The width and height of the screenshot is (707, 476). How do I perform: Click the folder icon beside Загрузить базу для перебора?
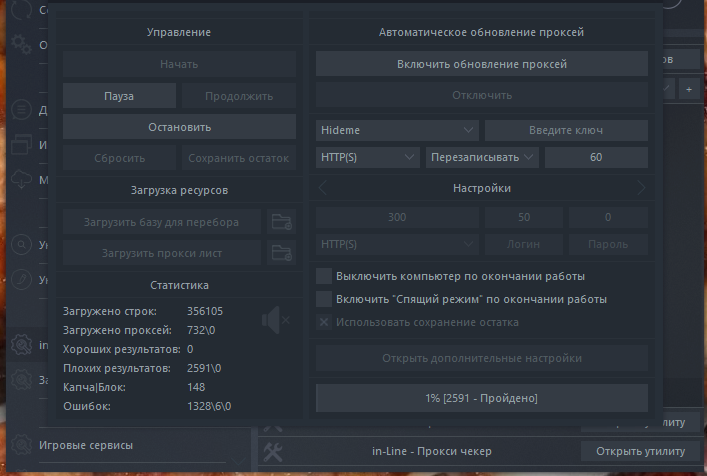[x=281, y=222]
